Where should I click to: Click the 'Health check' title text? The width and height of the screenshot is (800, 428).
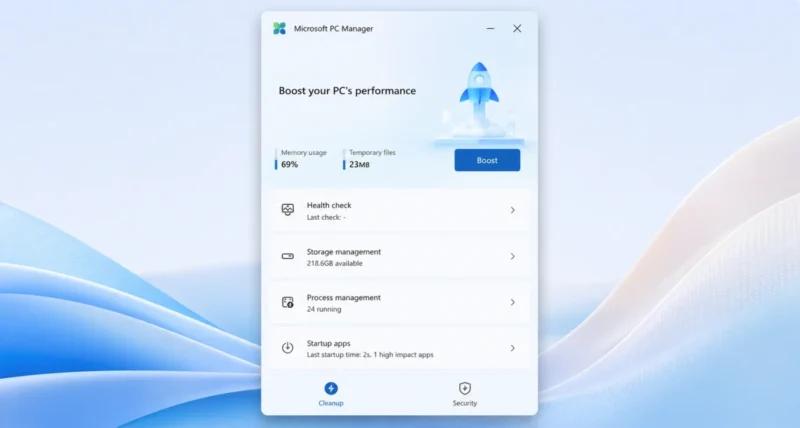coord(329,205)
